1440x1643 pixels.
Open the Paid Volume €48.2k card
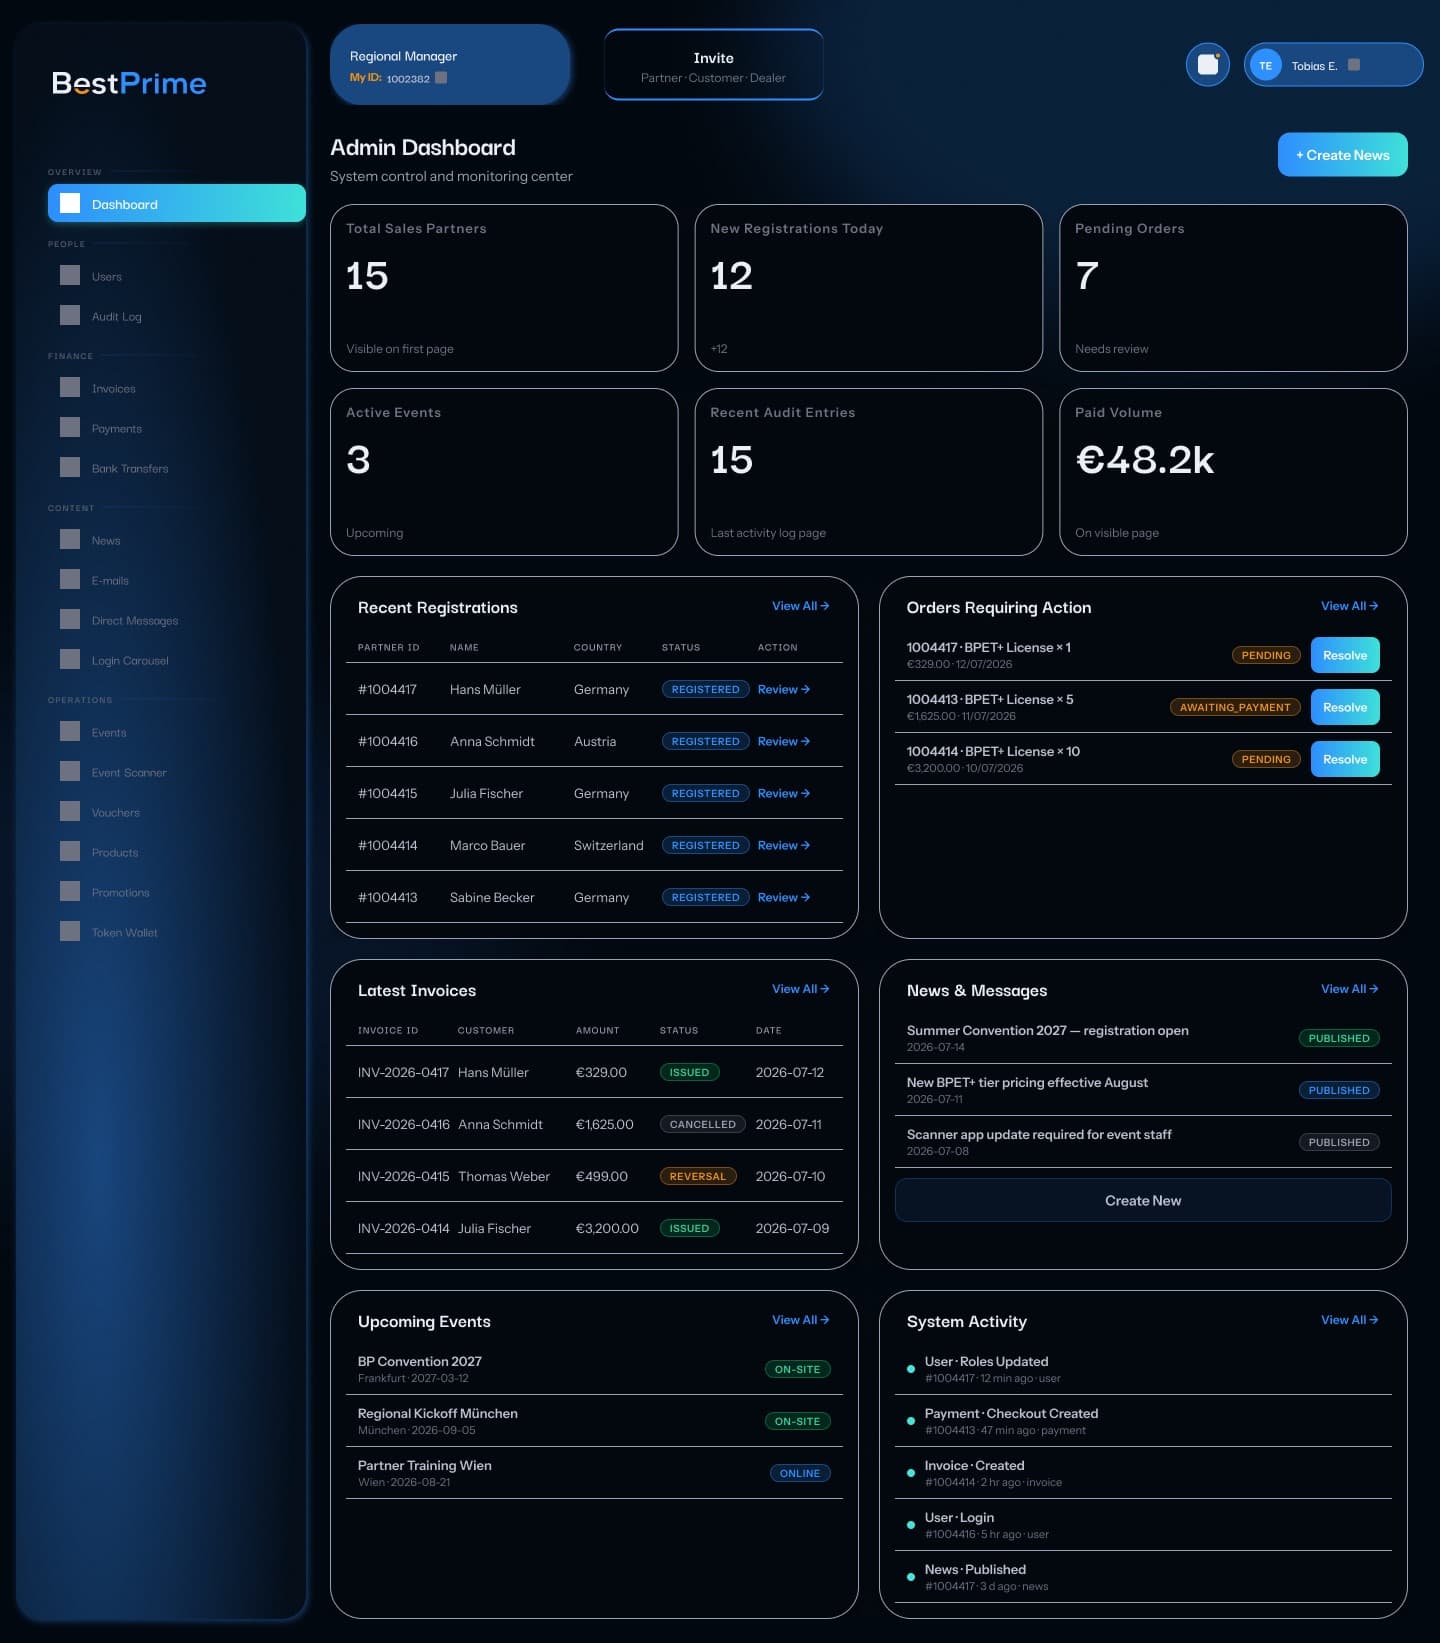(x=1233, y=472)
